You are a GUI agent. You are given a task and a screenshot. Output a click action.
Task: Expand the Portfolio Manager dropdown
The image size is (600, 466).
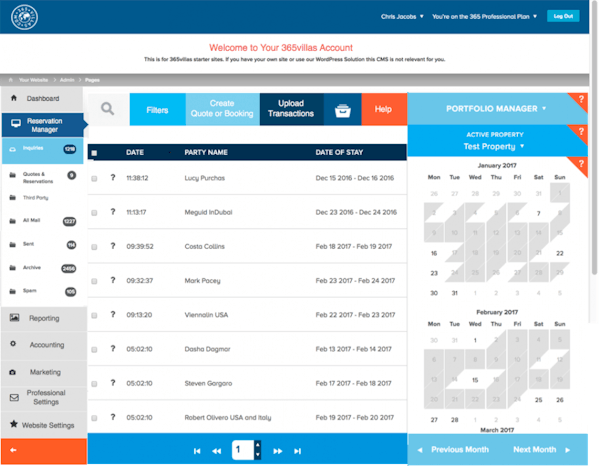click(x=496, y=109)
